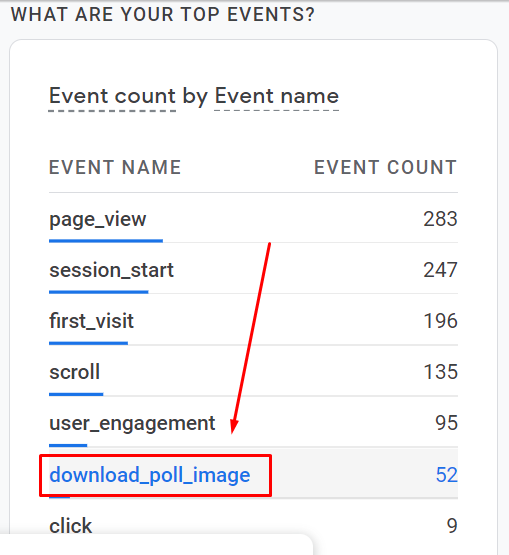The height and width of the screenshot is (555, 509).
Task: Click the blue bar under page_view
Action: click(x=106, y=241)
